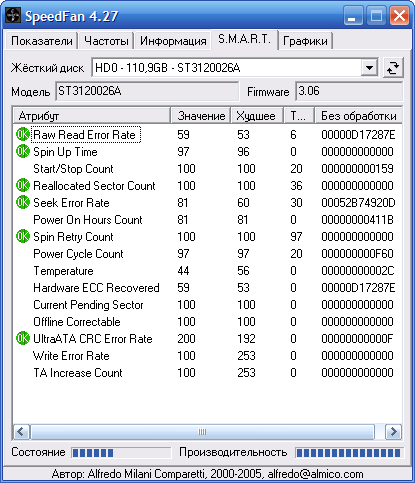Click OK icon next to Seek Error Rate
Viewport: 415px width, 483px height.
pos(23,202)
